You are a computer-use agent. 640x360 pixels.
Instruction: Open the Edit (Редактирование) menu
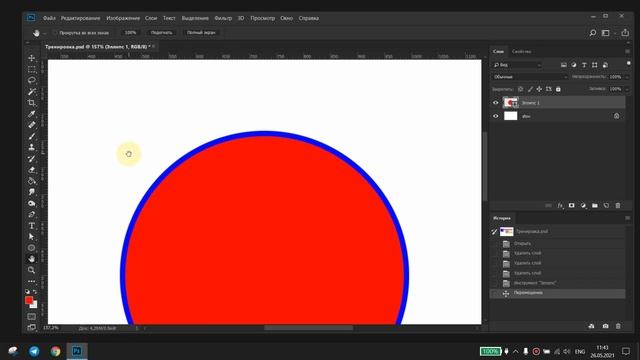coord(80,18)
